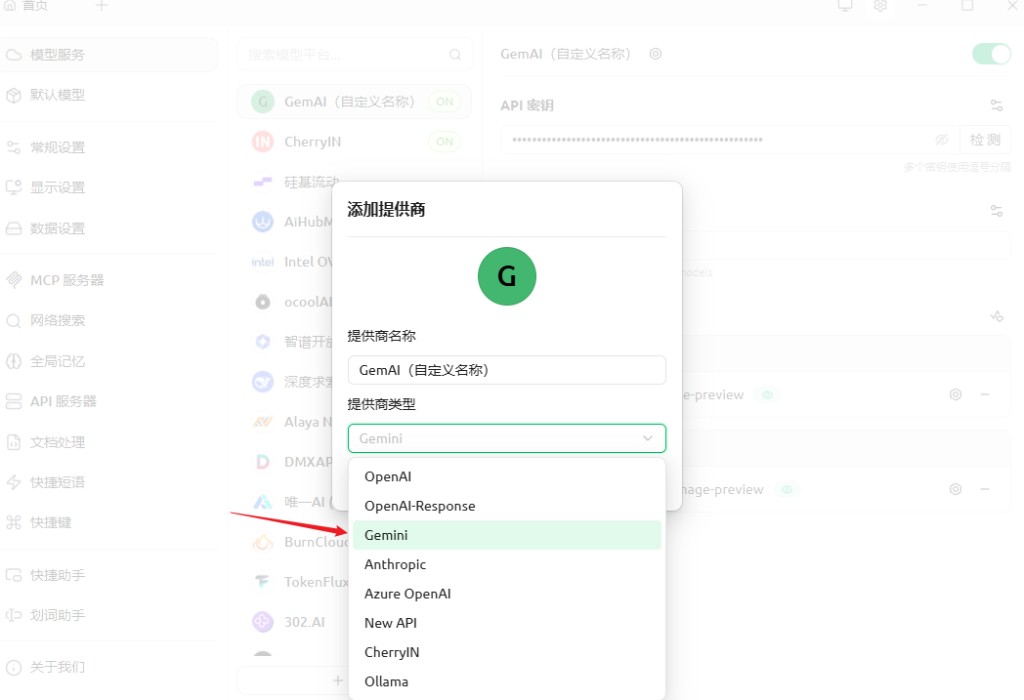
Task: Toggle the CherryIN ON switch
Action: click(444, 141)
